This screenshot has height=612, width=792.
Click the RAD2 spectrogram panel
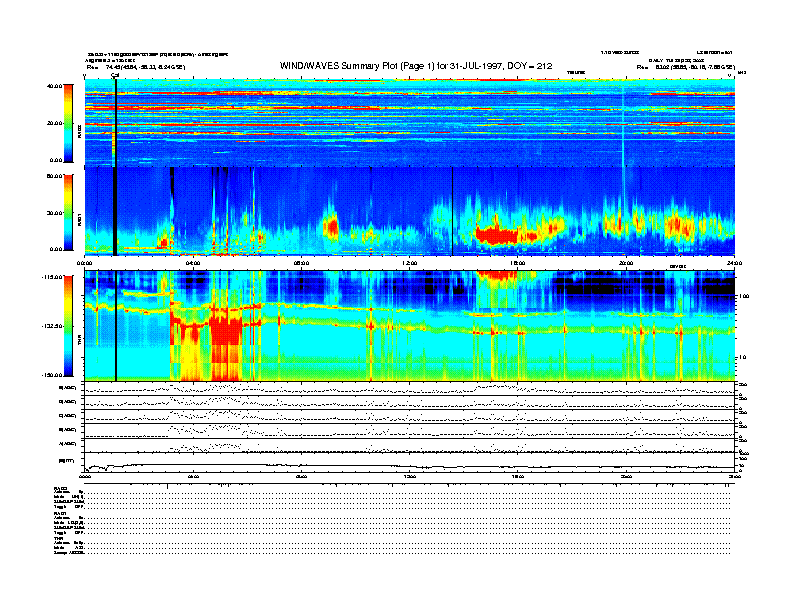coord(410,123)
